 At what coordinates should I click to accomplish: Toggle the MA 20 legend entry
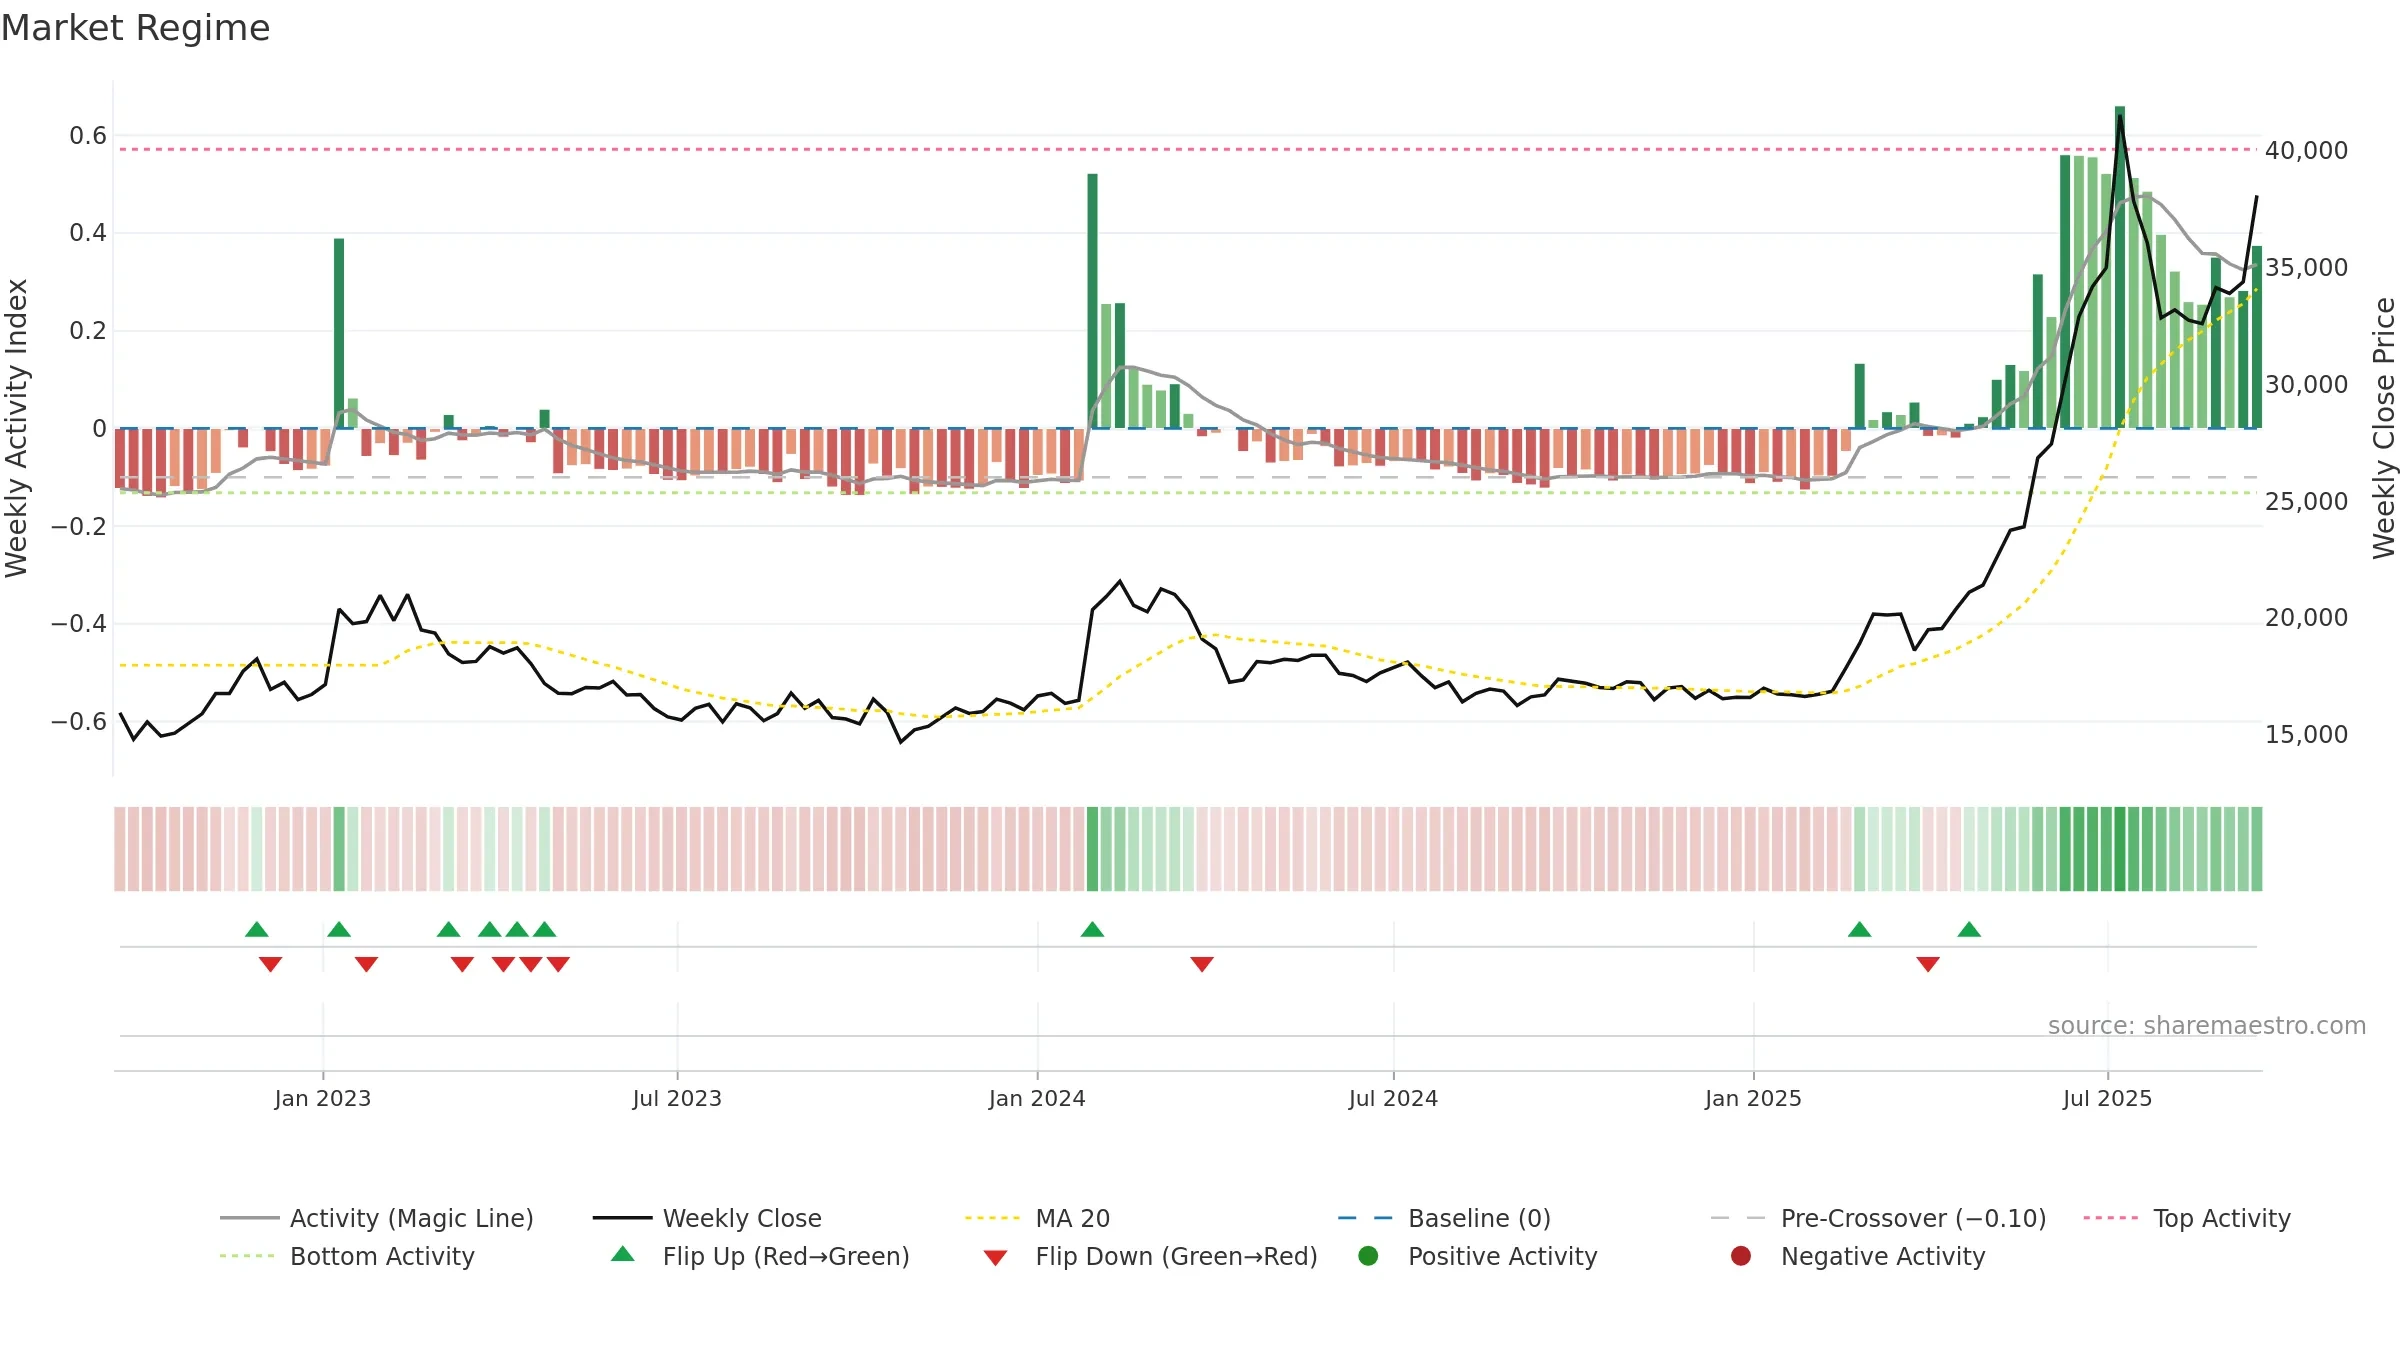coord(1037,1218)
